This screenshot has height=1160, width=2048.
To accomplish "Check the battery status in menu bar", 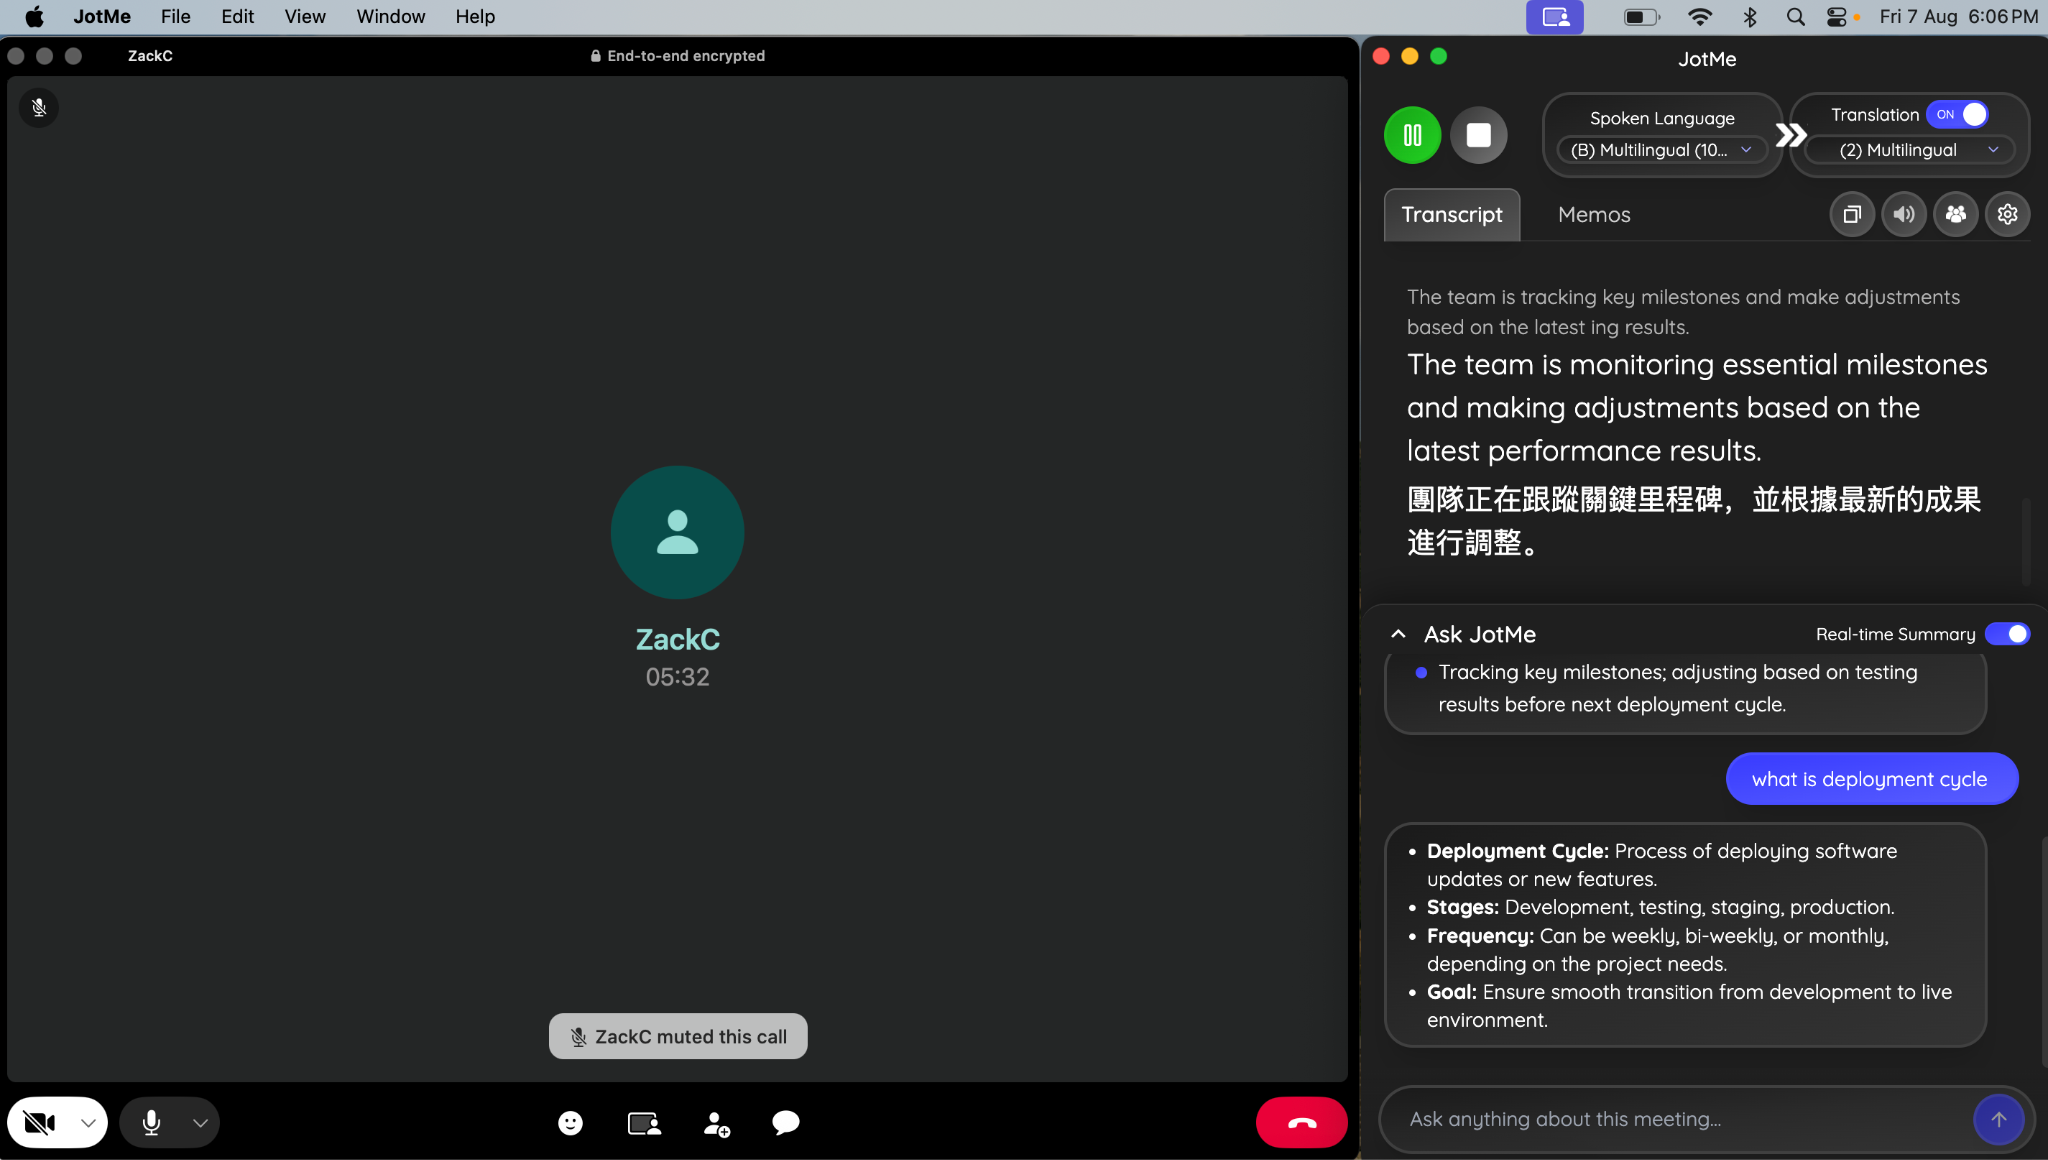I will 1641,17.
